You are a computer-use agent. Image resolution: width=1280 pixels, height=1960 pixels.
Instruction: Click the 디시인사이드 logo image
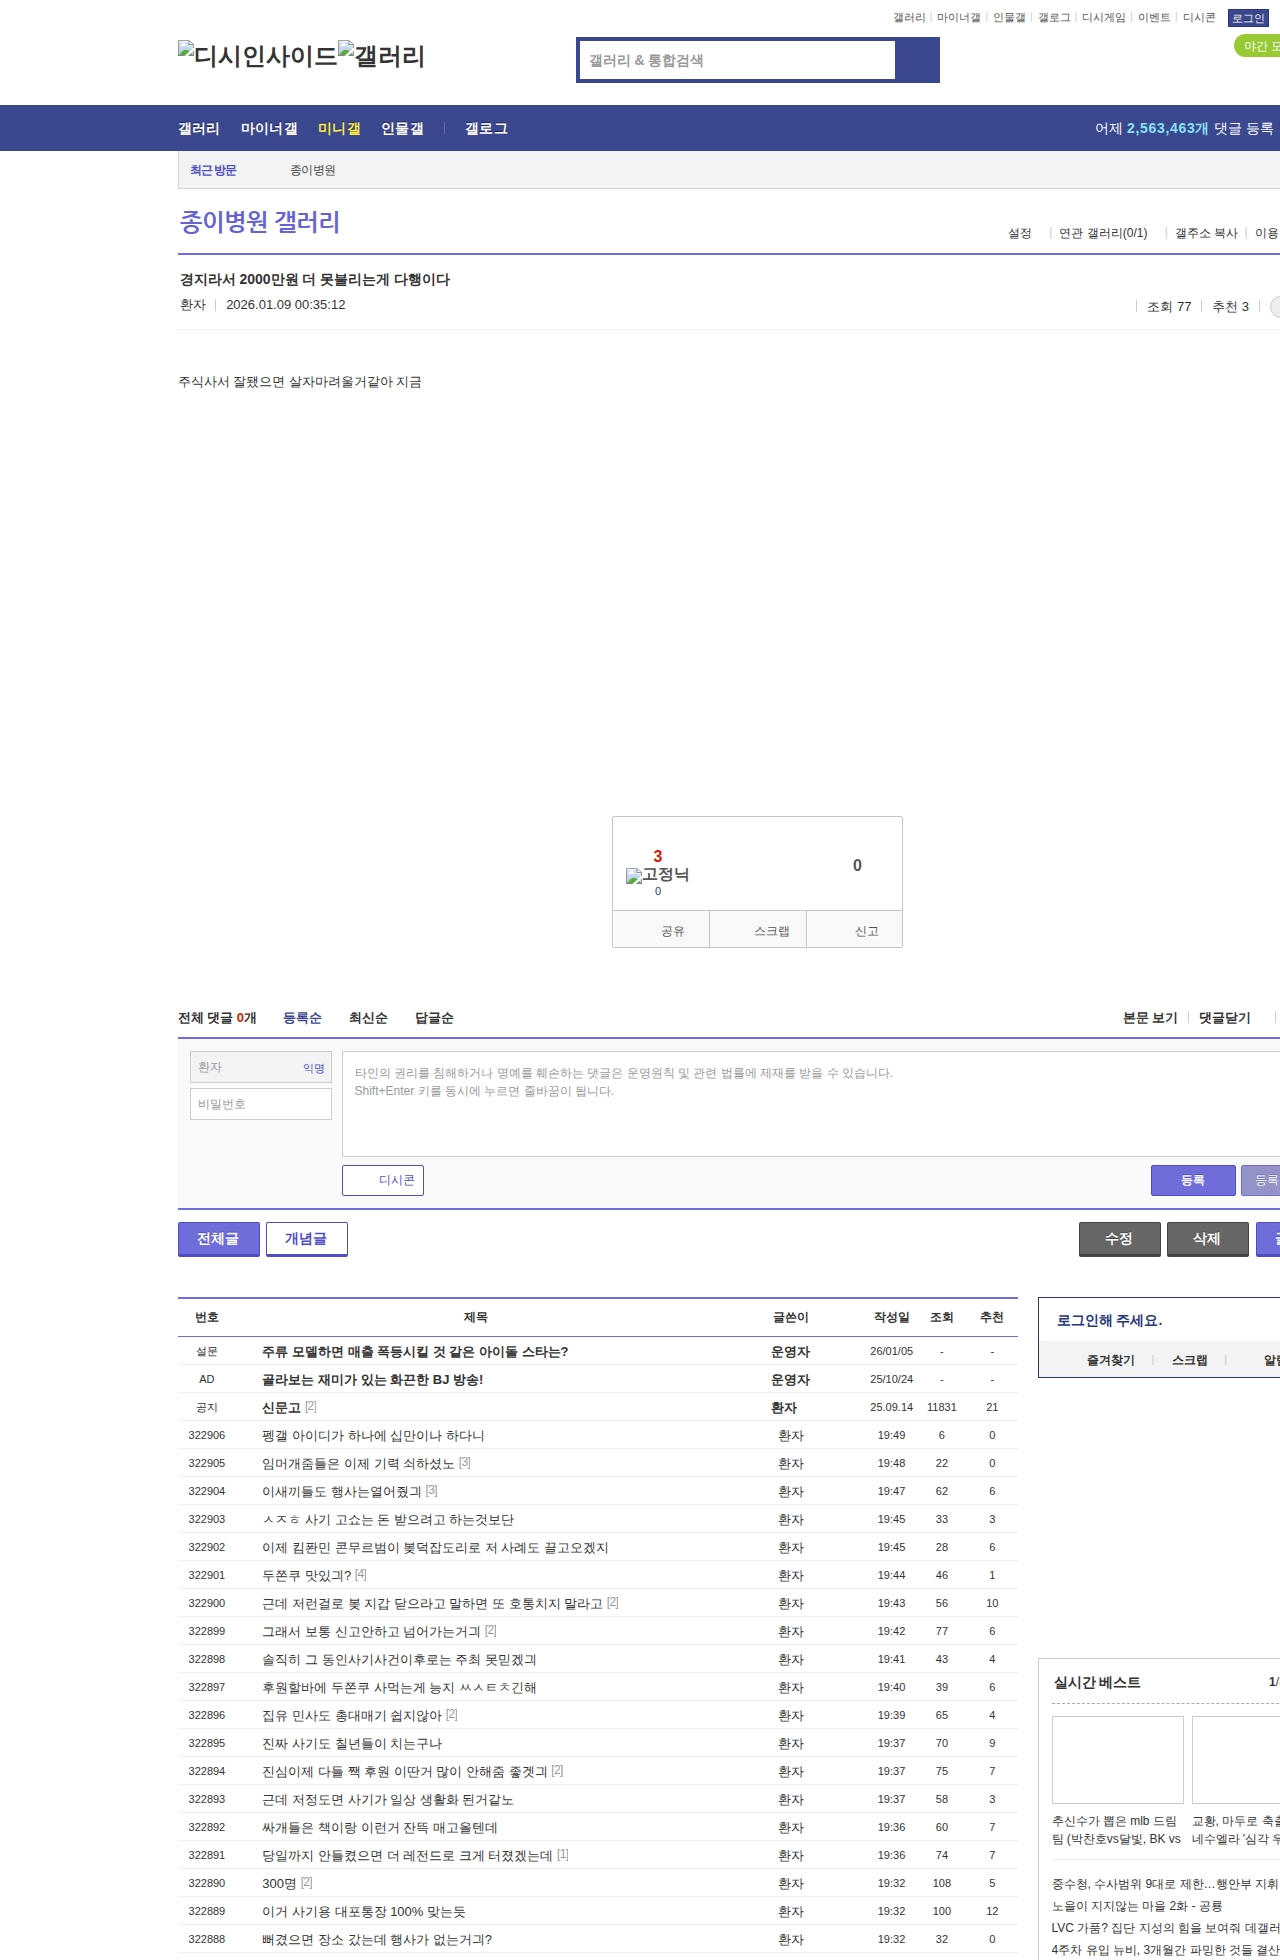257,56
